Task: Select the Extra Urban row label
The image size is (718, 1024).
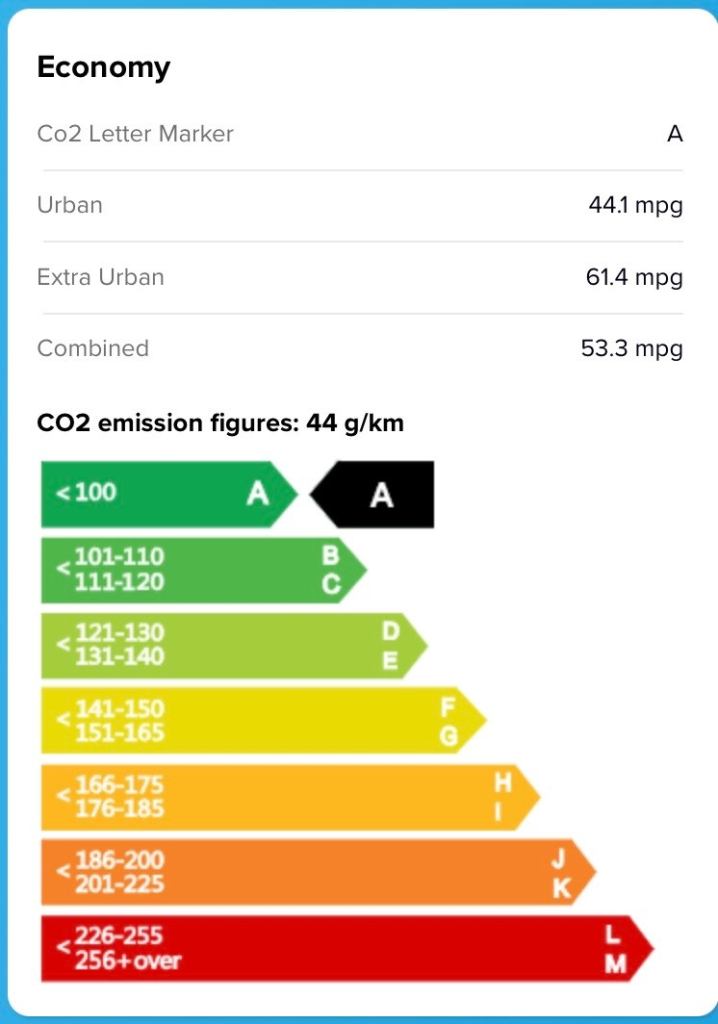Action: tap(101, 277)
